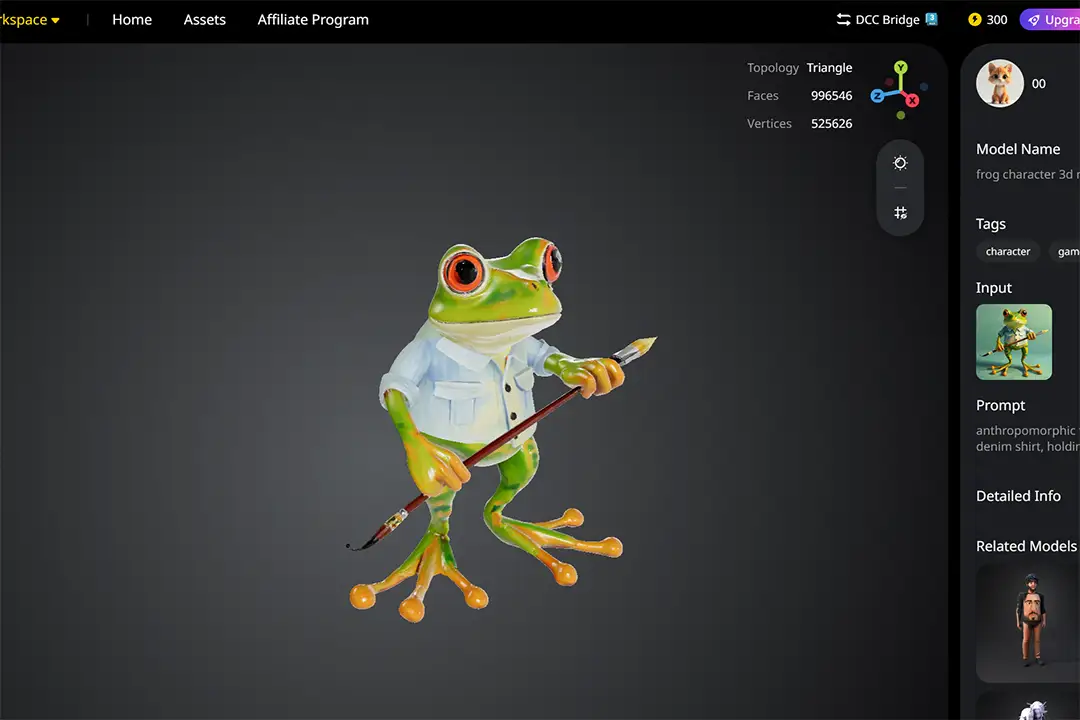This screenshot has height=720, width=1080.
Task: Toggle the wireframe display icon
Action: pyautogui.click(x=900, y=212)
